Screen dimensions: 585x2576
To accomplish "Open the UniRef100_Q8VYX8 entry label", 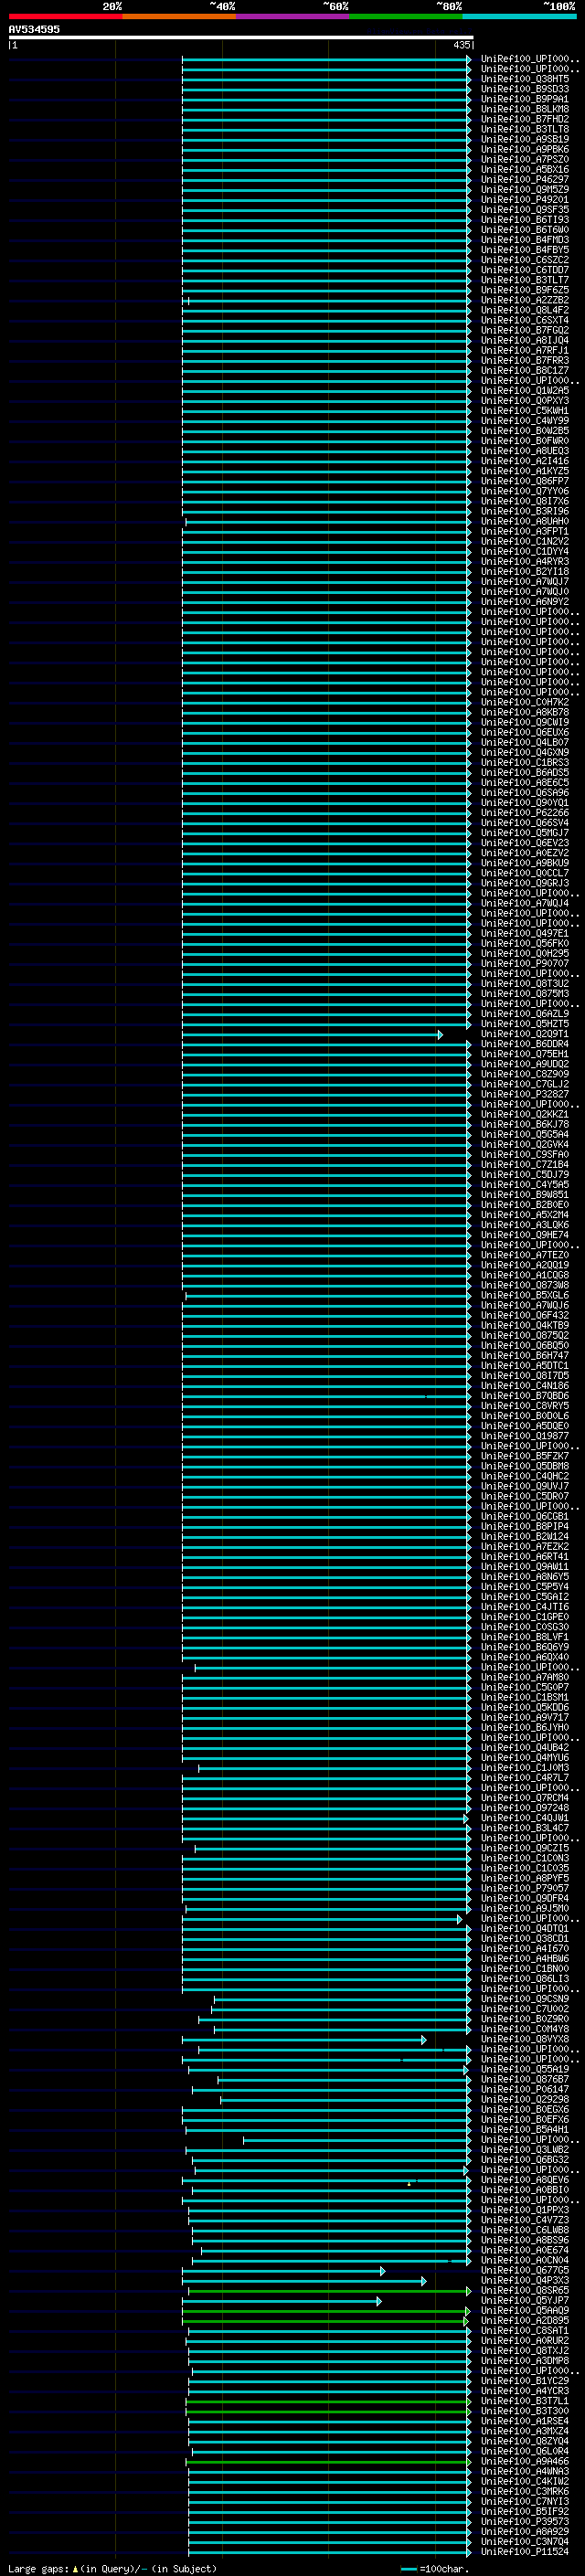I will [x=524, y=2039].
